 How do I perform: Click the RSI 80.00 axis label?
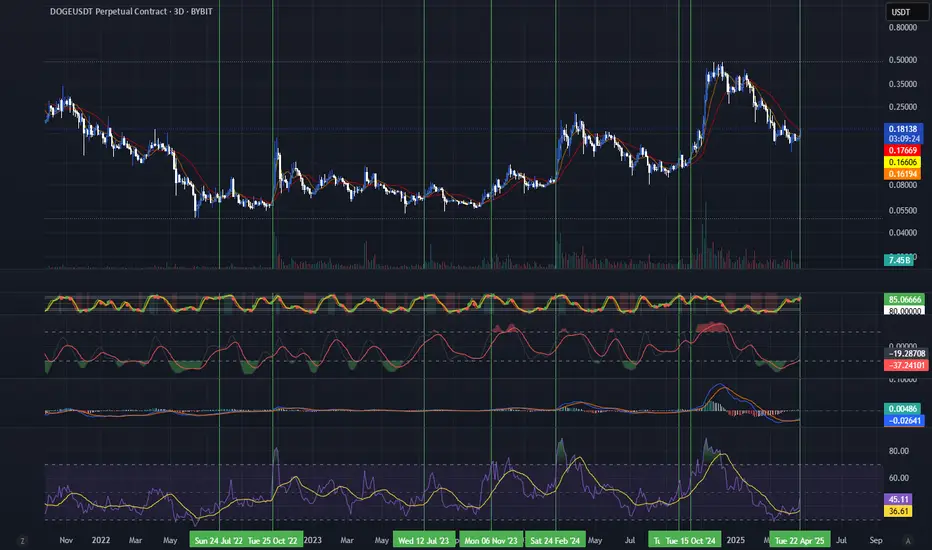(898, 451)
